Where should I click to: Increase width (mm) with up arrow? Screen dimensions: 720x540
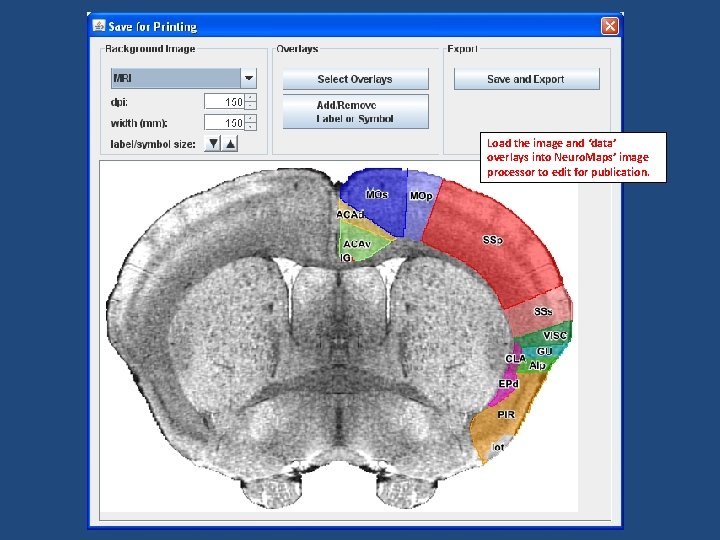(x=251, y=119)
